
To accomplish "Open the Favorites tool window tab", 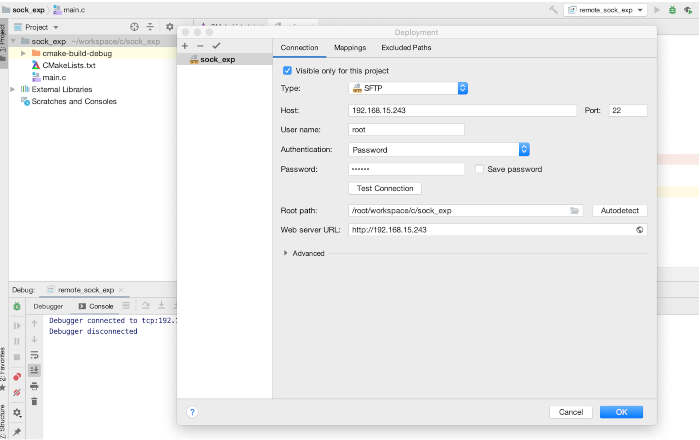I will pyautogui.click(x=3, y=369).
